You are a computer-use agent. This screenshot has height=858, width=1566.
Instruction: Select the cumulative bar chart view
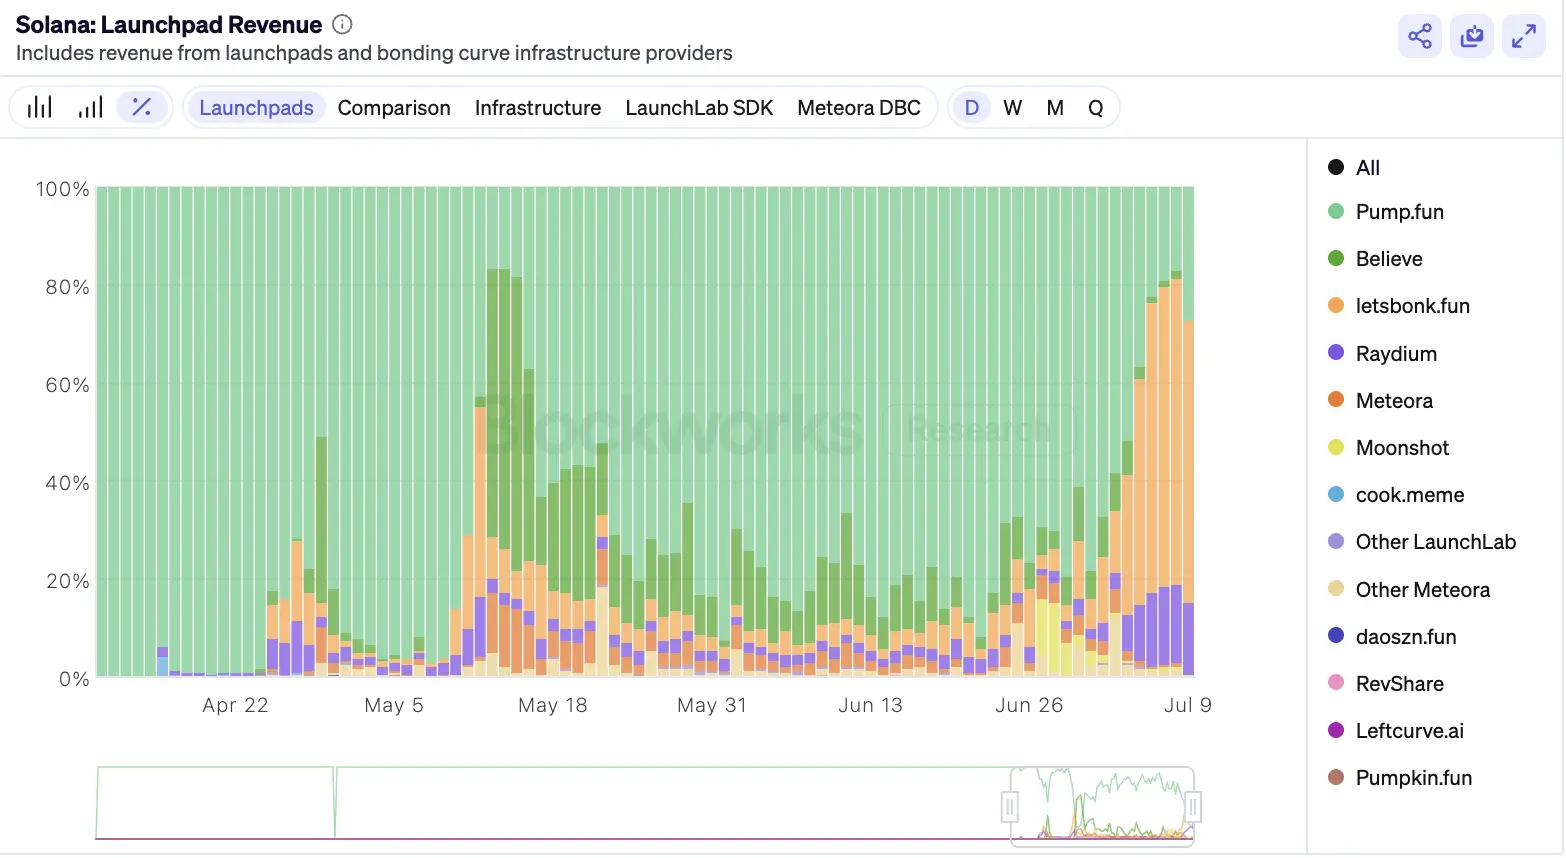tap(90, 107)
